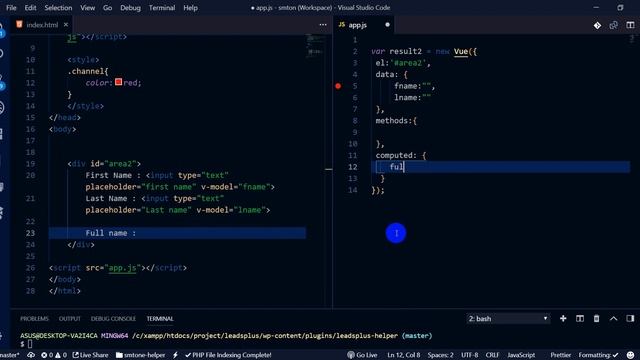Select the Terminal panel tab

tap(160, 319)
